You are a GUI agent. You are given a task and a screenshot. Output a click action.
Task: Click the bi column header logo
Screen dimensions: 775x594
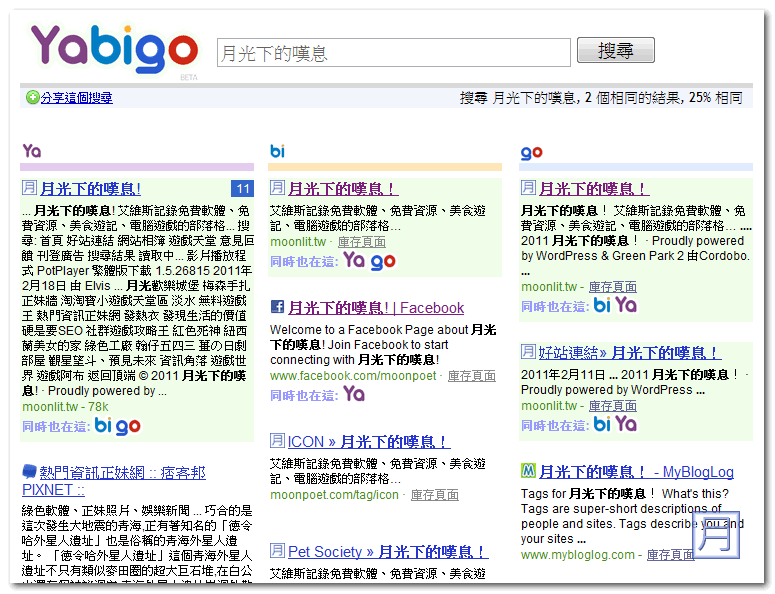point(277,151)
